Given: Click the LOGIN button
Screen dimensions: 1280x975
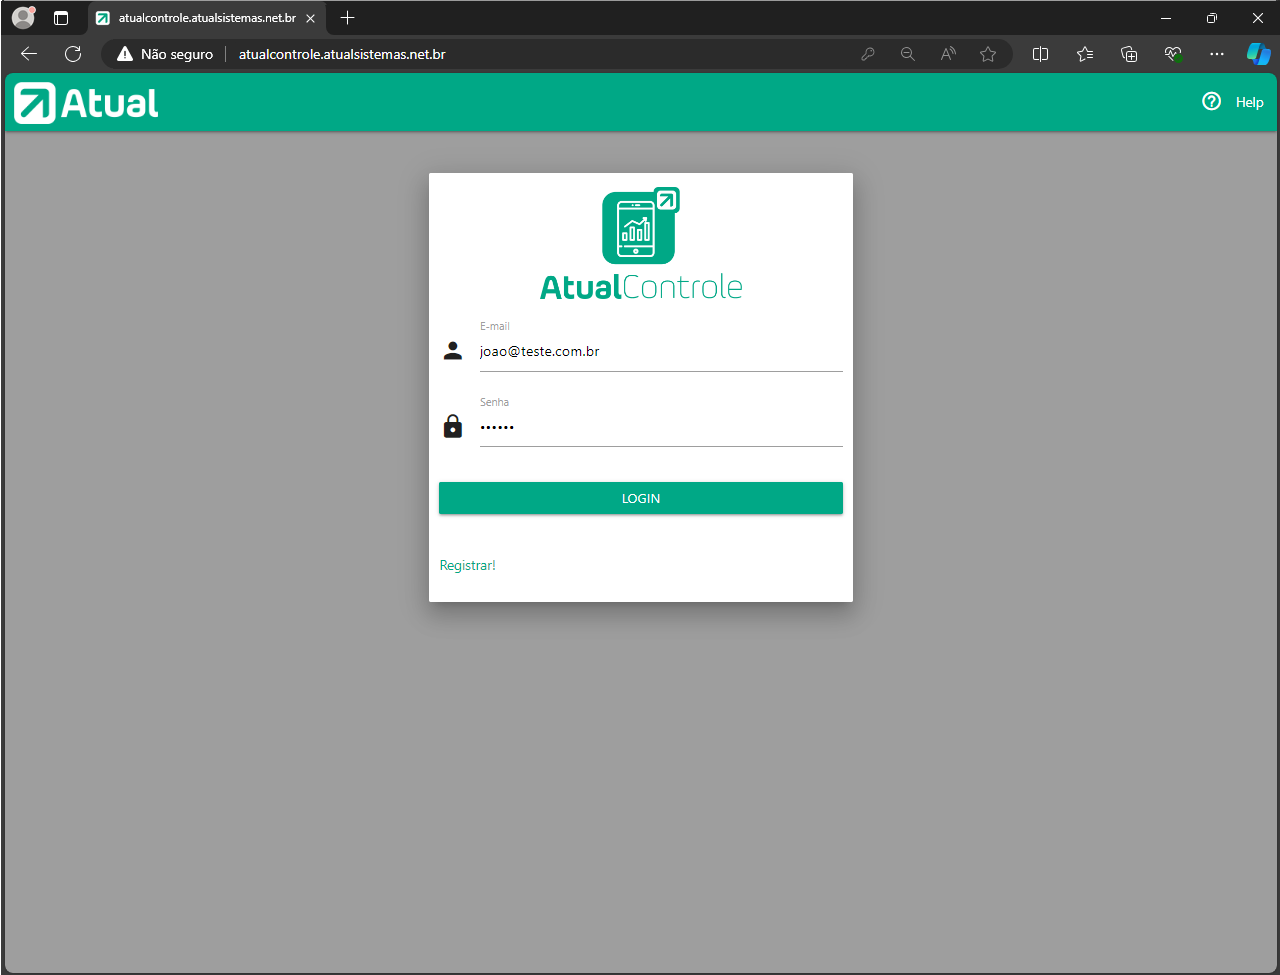Looking at the screenshot, I should click(x=641, y=498).
